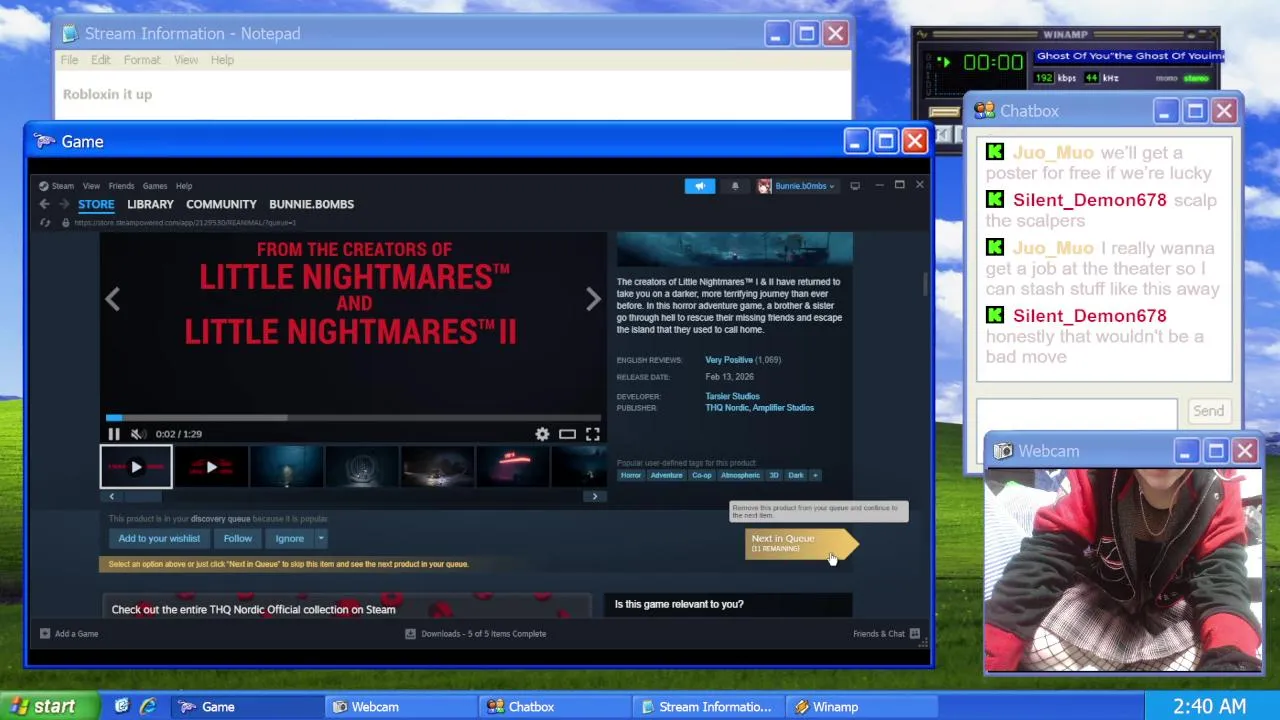The height and width of the screenshot is (720, 1280).
Task: Open the Very Positive reviews link
Action: coord(729,360)
